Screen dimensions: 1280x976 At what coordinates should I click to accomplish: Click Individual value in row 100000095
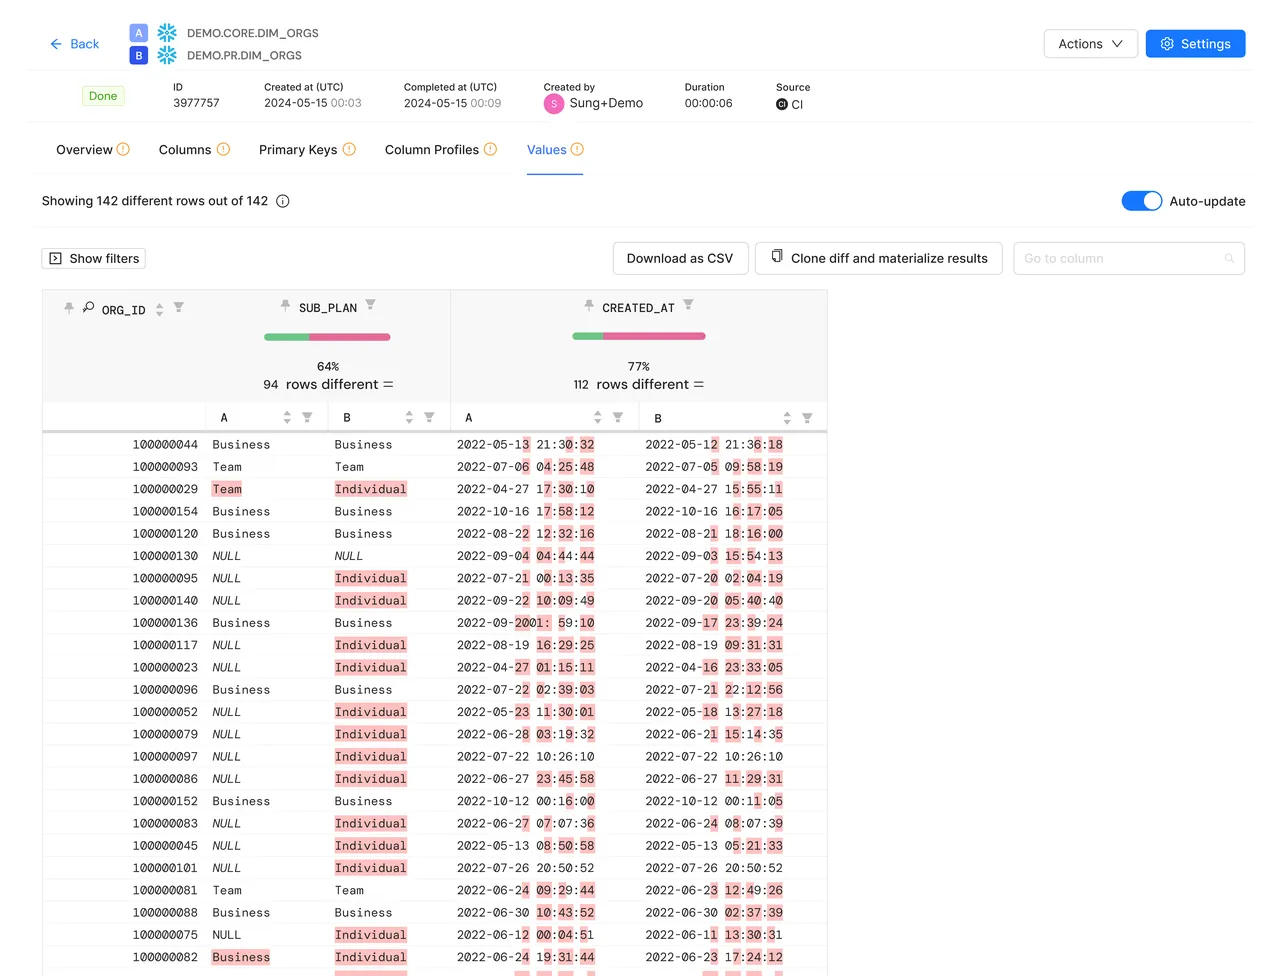(371, 578)
